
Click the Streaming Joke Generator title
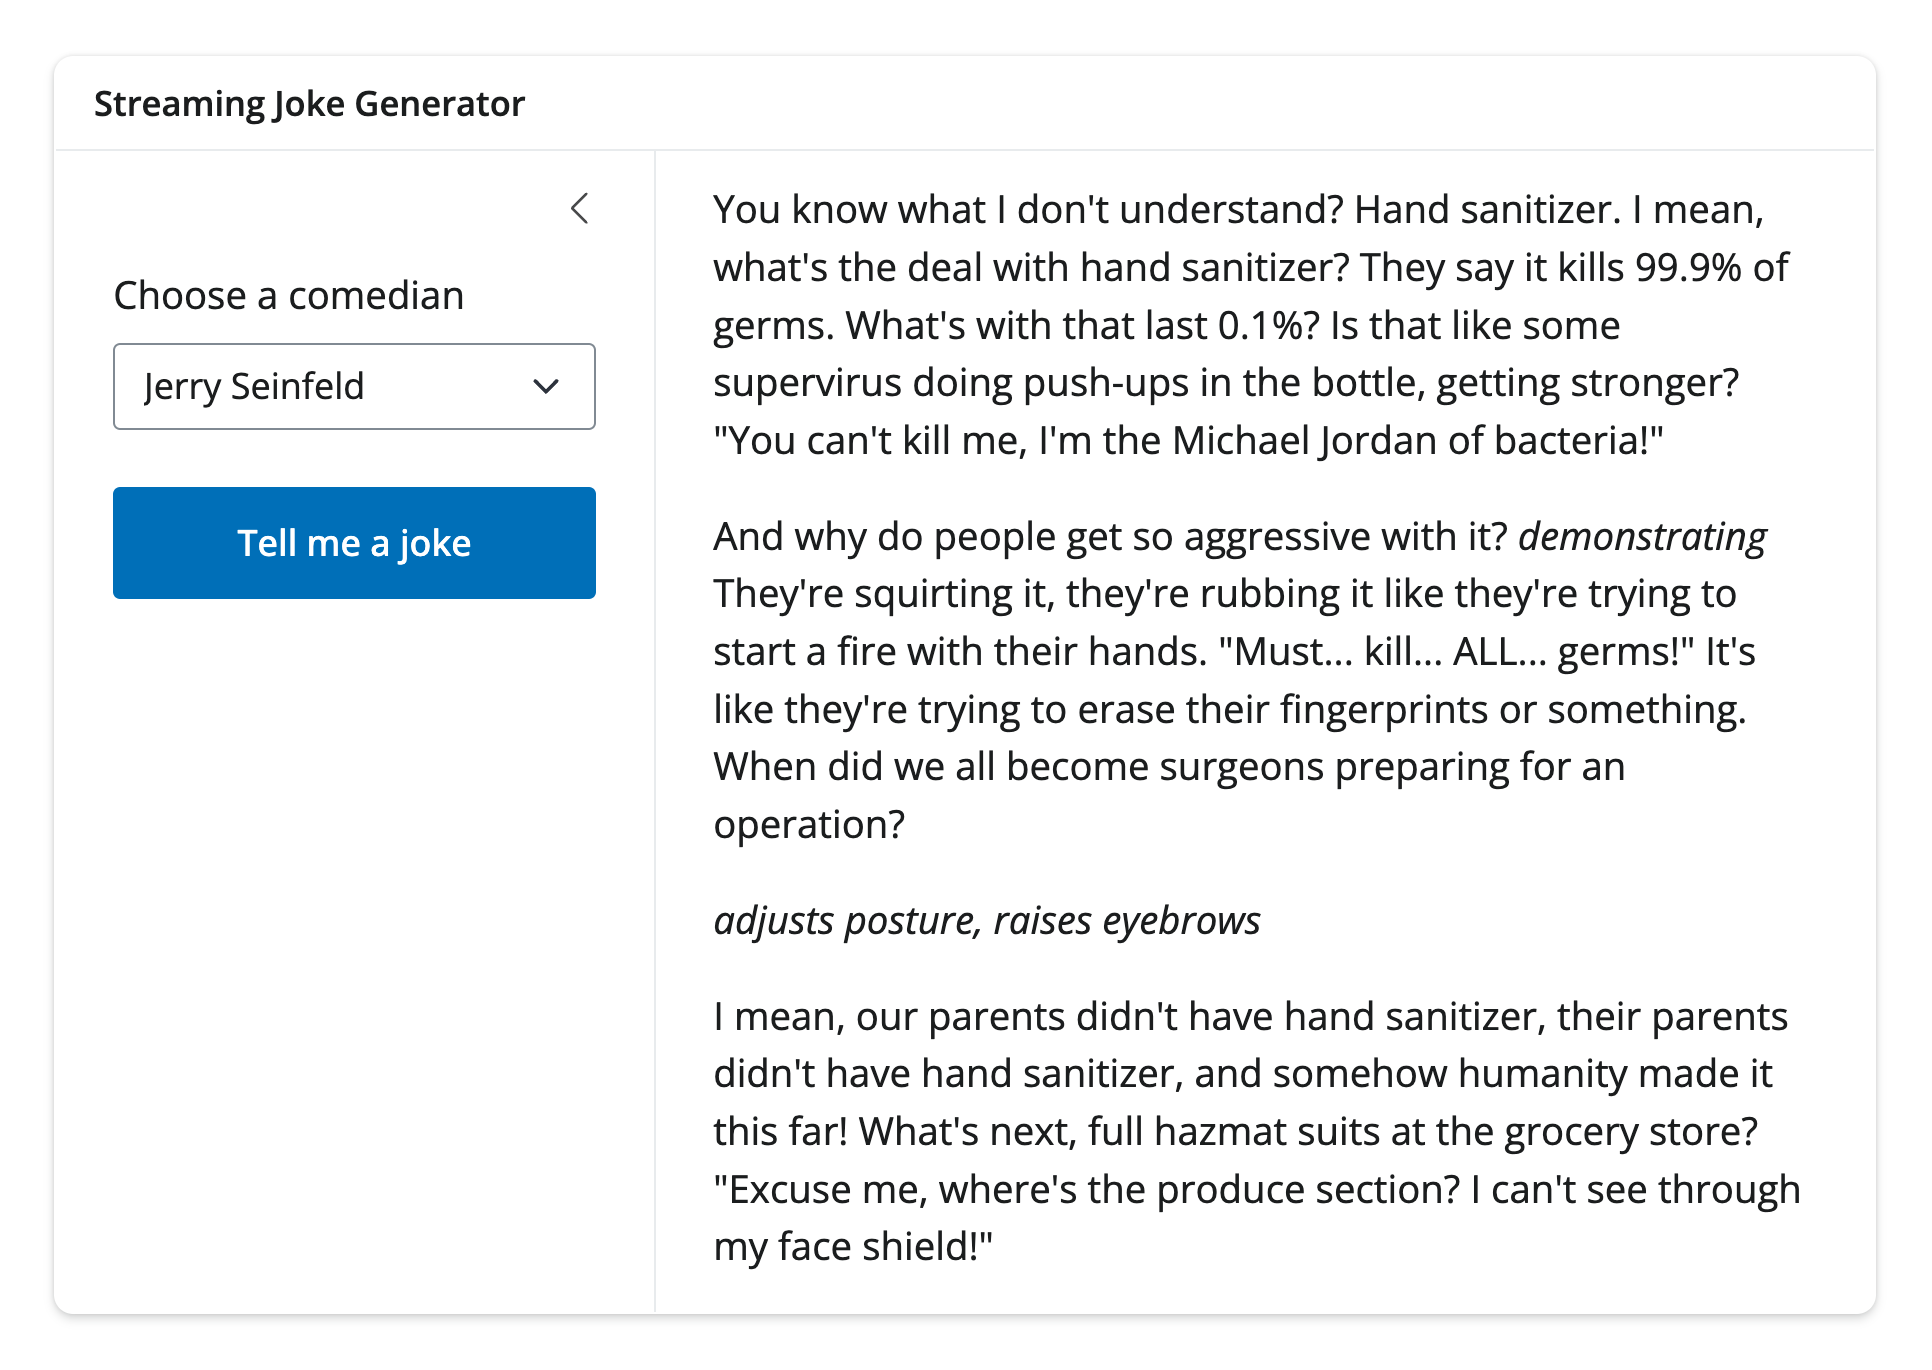(x=309, y=104)
